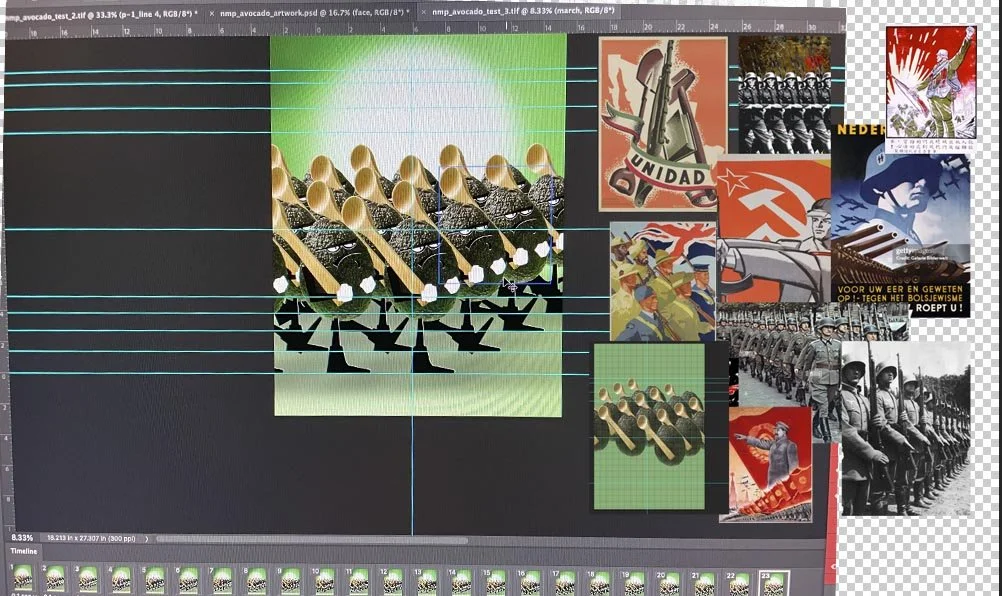
Task: Select timeline frame 5
Action: (156, 579)
